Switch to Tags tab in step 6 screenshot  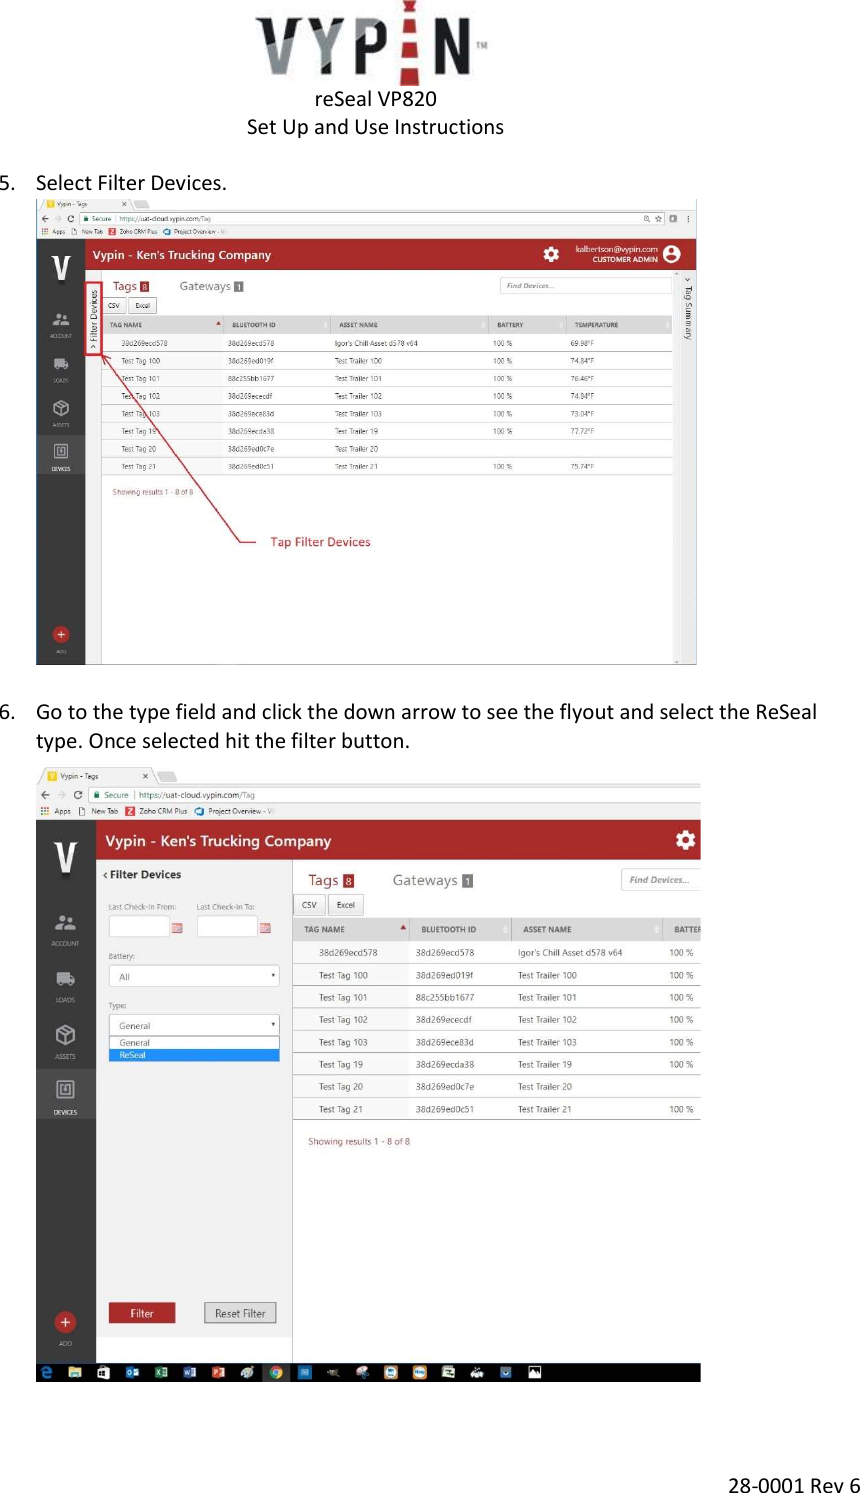(x=331, y=880)
